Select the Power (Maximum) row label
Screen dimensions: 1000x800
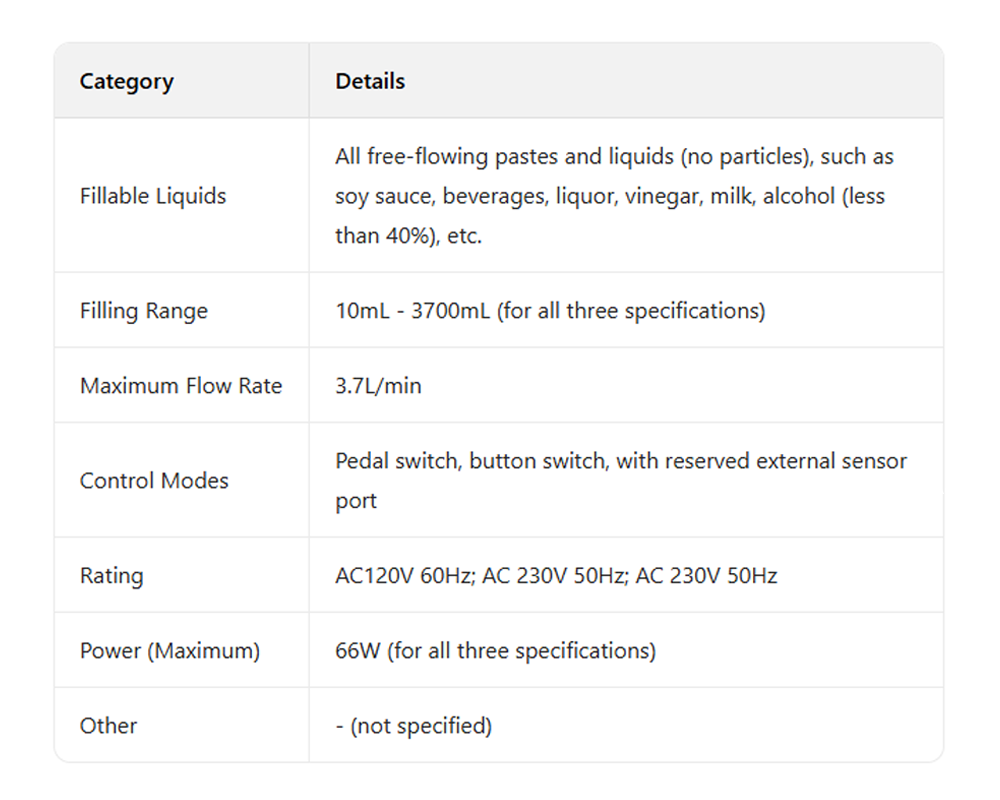point(170,651)
